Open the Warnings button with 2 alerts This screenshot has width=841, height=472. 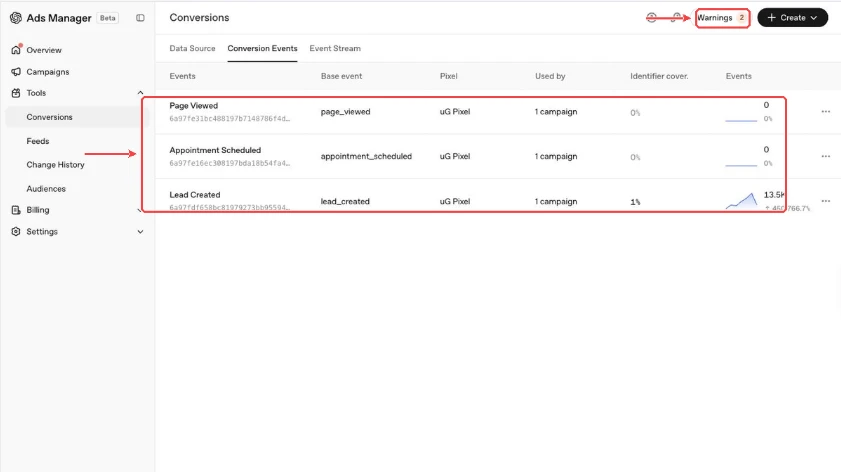pyautogui.click(x=722, y=18)
